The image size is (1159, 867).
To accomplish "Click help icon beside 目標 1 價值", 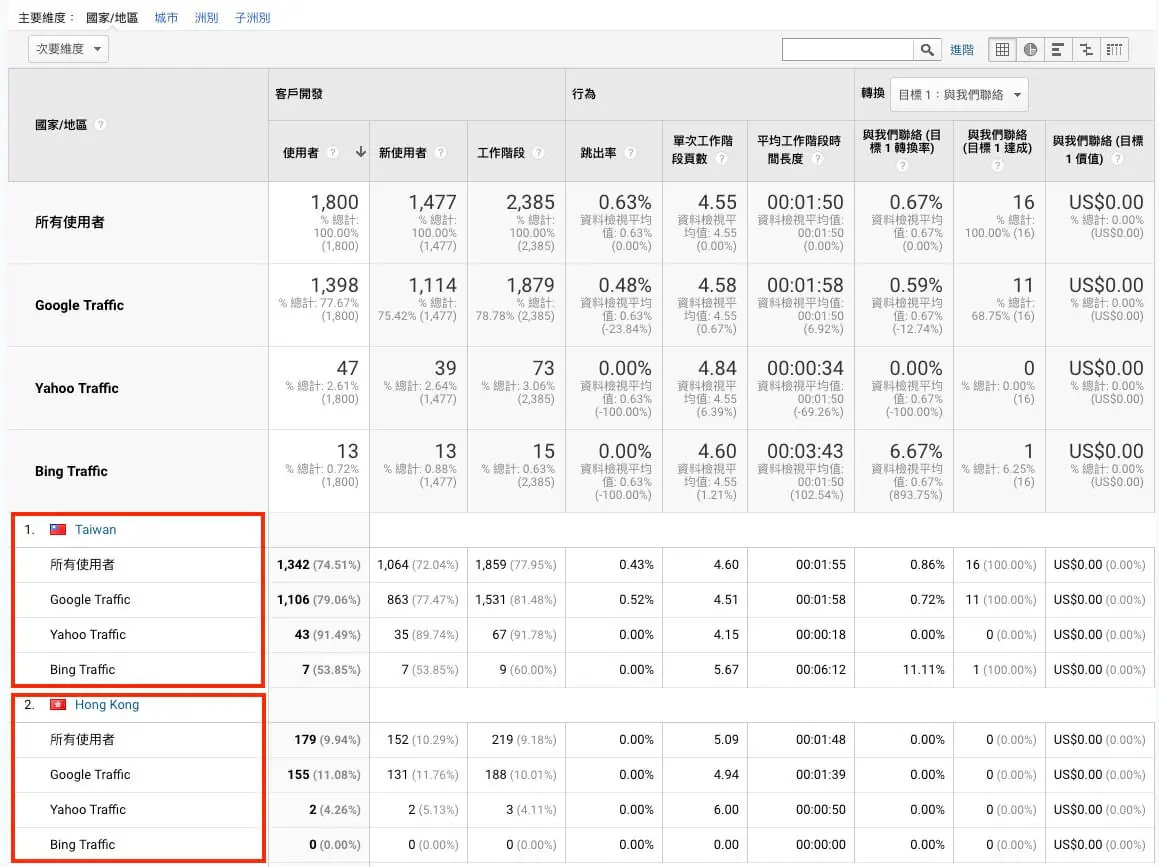I will (x=1118, y=158).
